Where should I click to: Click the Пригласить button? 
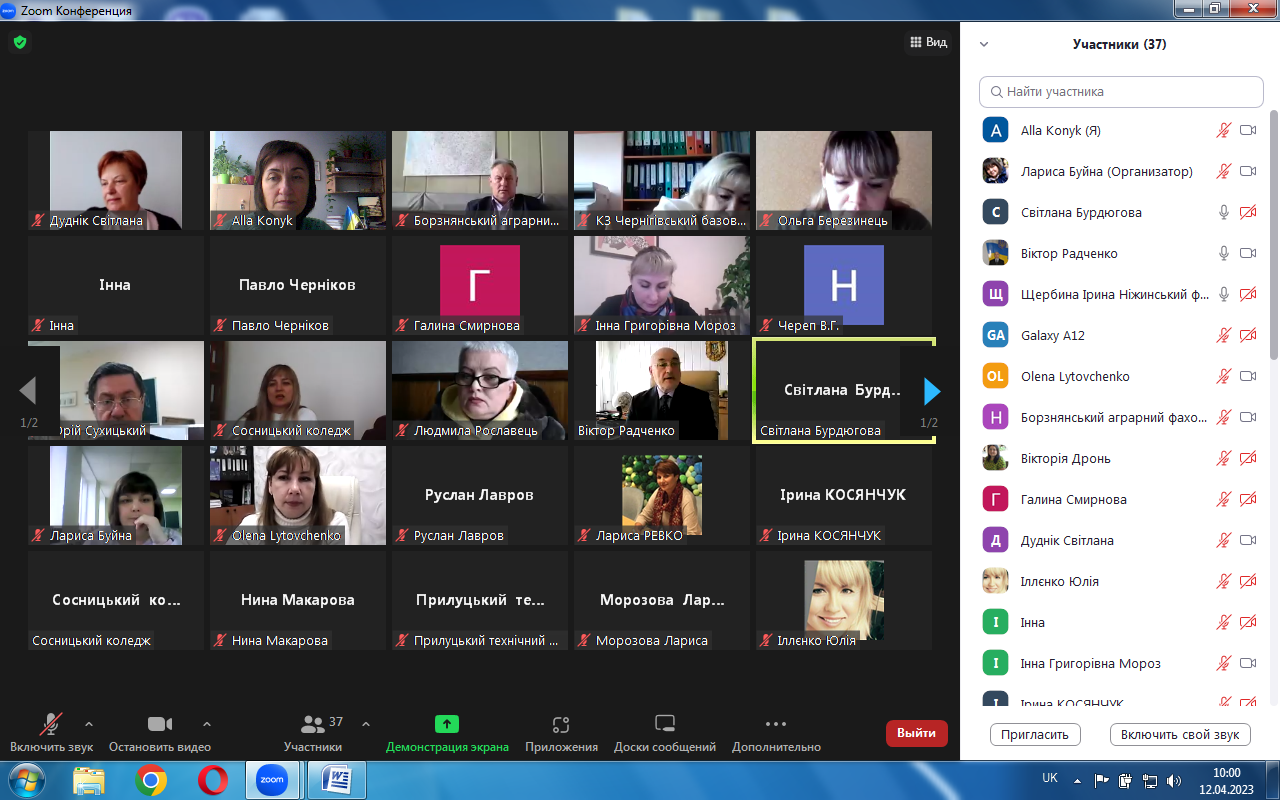coord(1035,734)
